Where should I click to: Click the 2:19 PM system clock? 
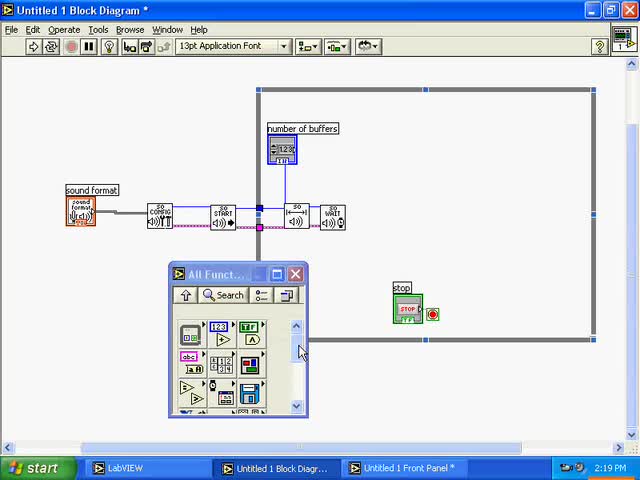(610, 468)
